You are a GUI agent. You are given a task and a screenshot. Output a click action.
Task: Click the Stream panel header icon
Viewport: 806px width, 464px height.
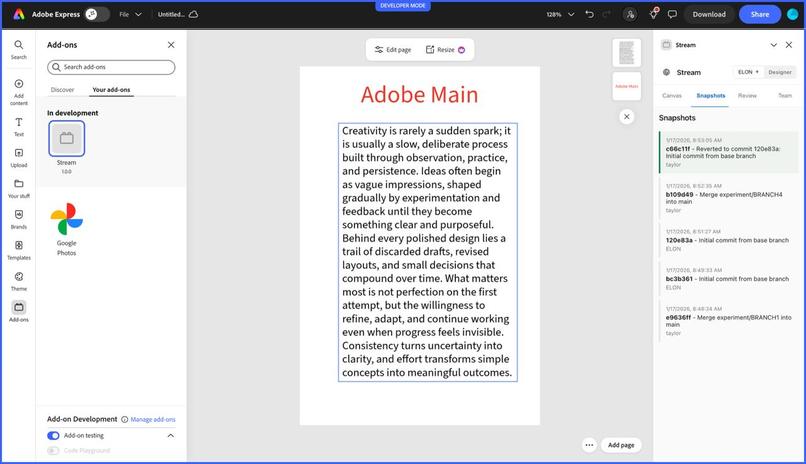(666, 45)
